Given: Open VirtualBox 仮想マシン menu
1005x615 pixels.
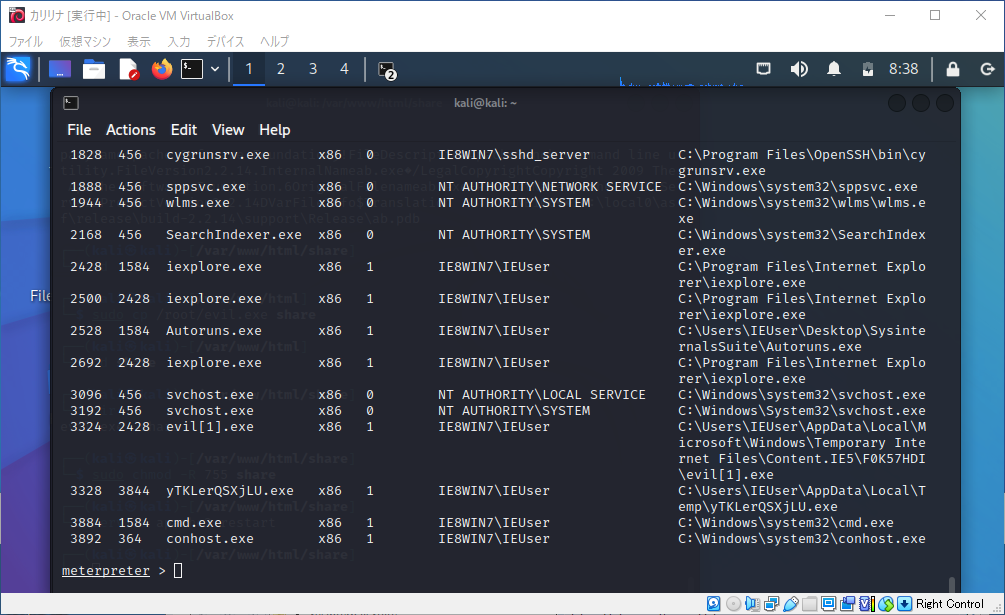Looking at the screenshot, I should [85, 42].
